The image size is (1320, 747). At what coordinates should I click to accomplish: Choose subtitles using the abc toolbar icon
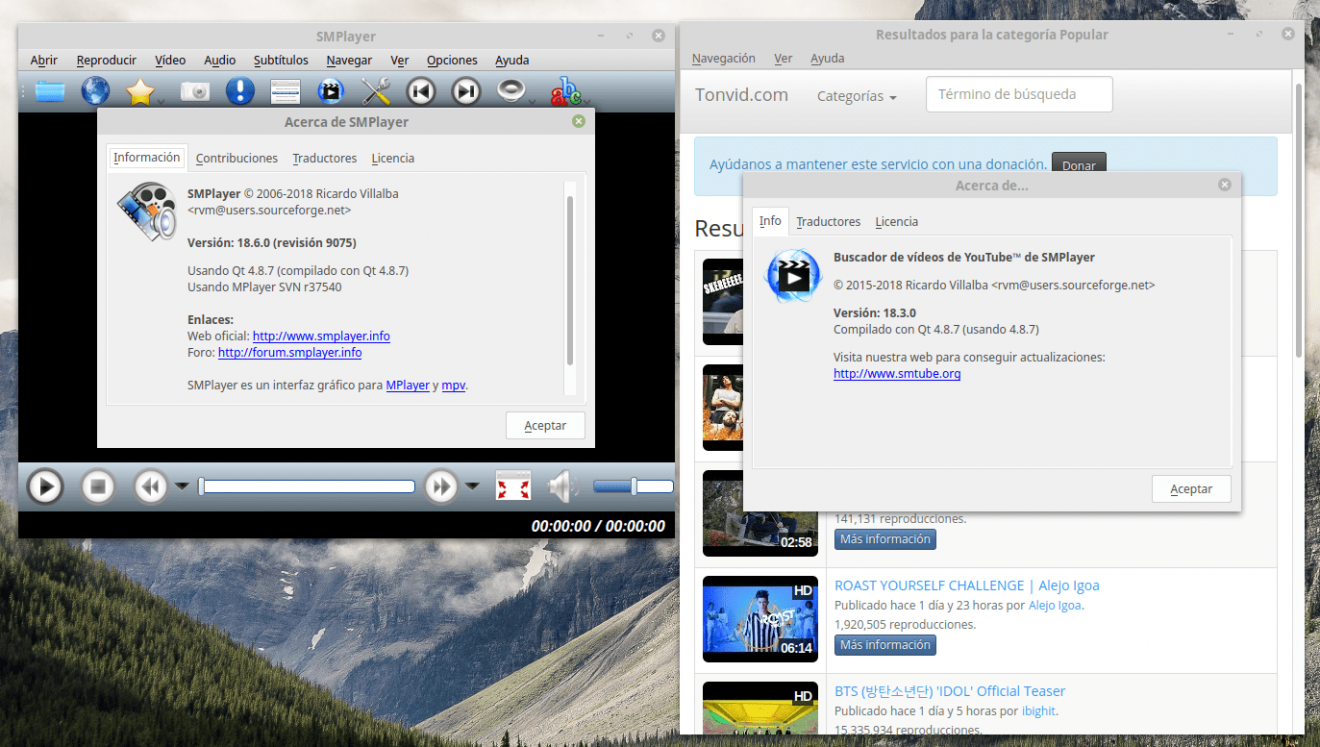565,93
